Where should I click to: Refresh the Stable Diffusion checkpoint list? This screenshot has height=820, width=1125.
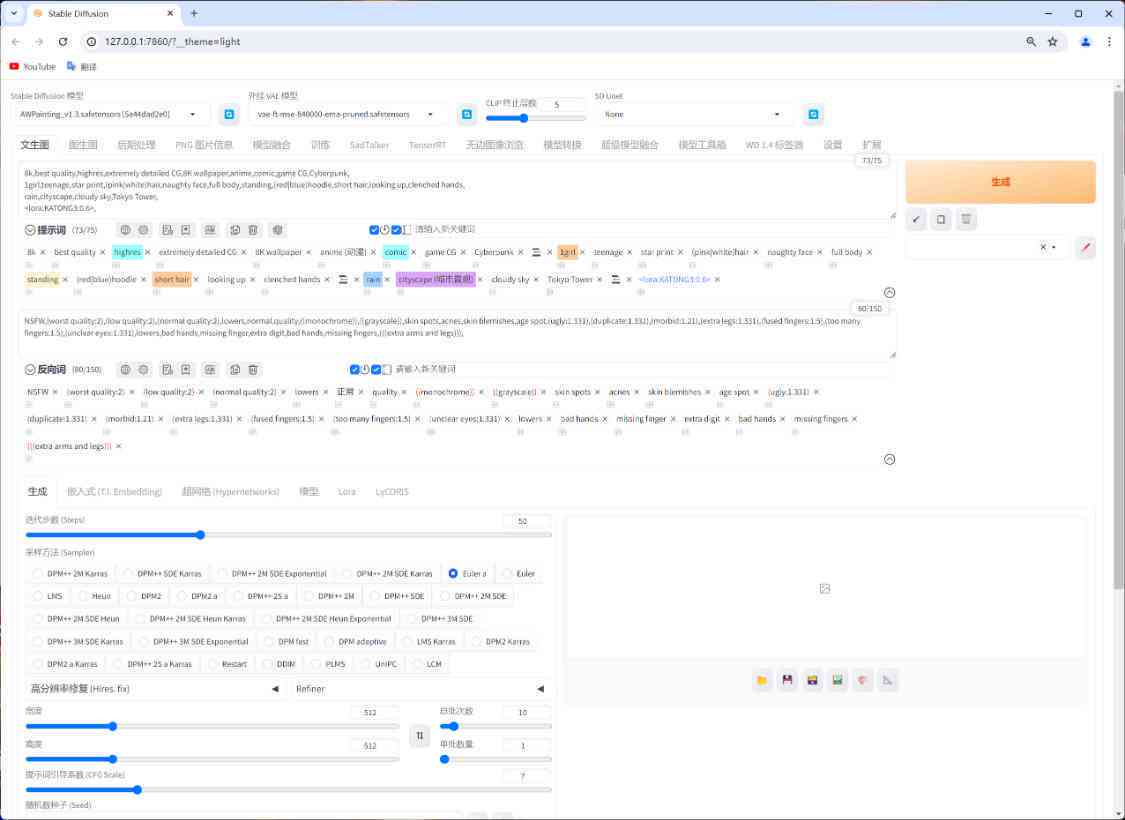229,114
